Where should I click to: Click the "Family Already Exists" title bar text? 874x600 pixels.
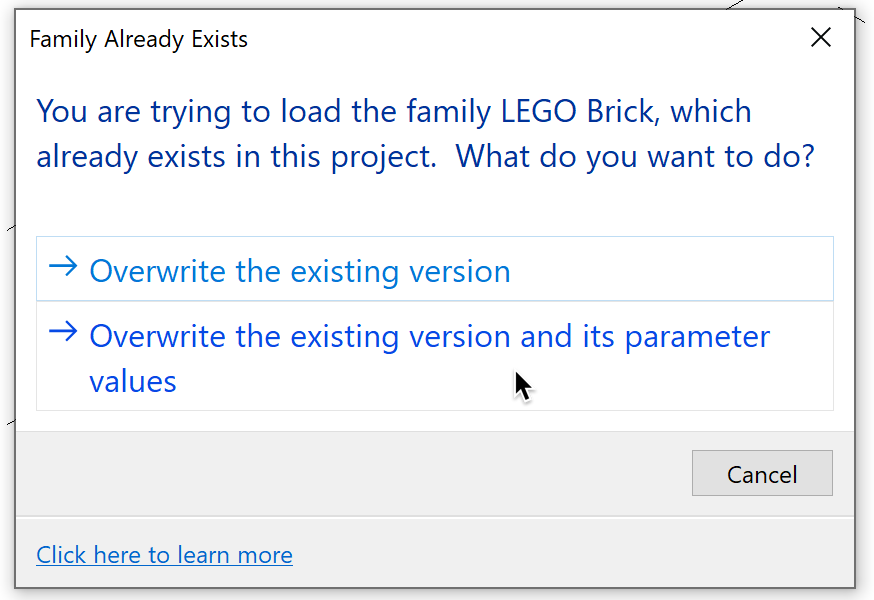[x=139, y=40]
